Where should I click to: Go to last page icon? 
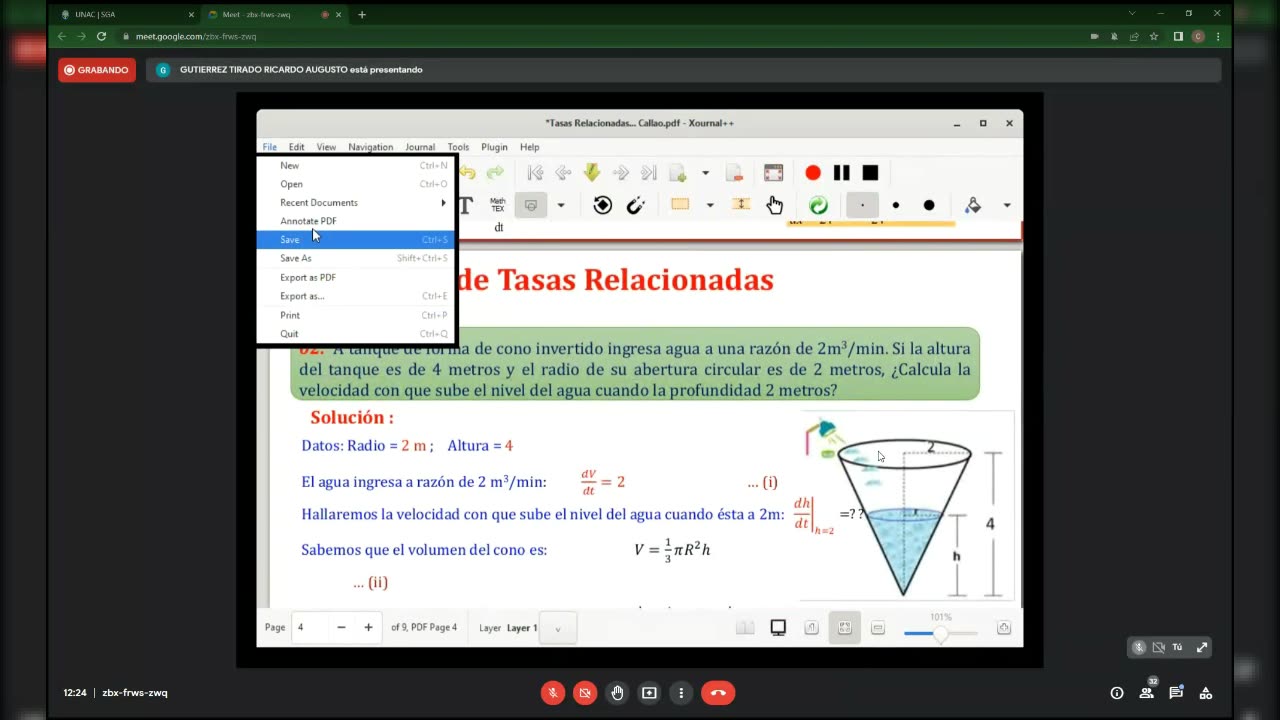[648, 173]
